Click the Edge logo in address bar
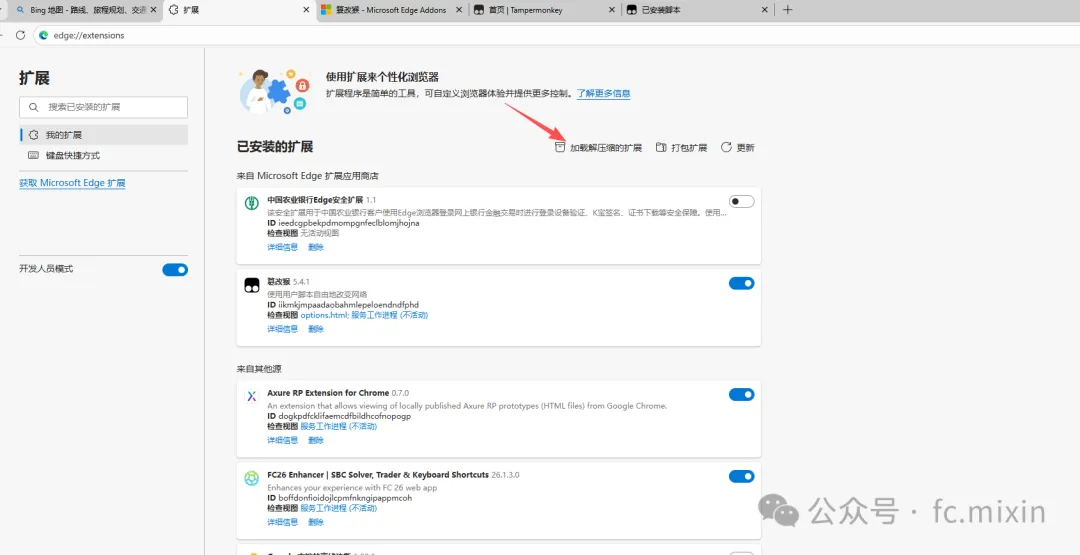 44,35
